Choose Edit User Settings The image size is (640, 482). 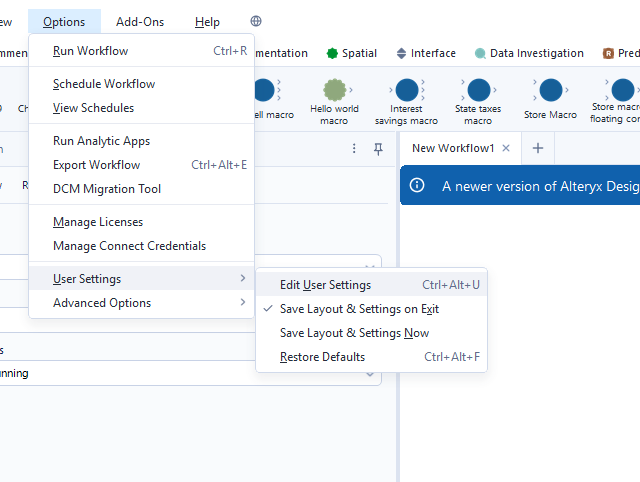coord(325,285)
